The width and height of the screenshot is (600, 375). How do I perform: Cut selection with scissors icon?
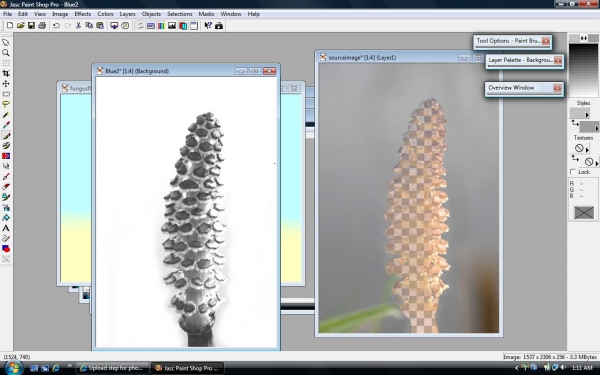[x=78, y=26]
